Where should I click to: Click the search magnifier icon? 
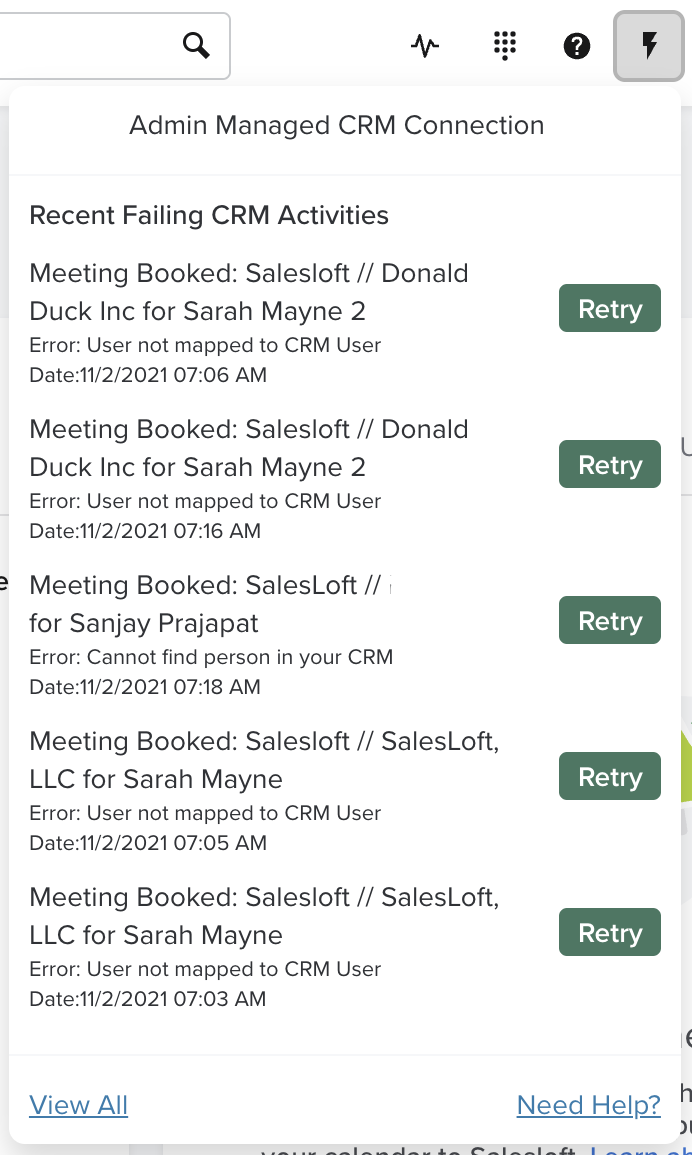coord(196,46)
